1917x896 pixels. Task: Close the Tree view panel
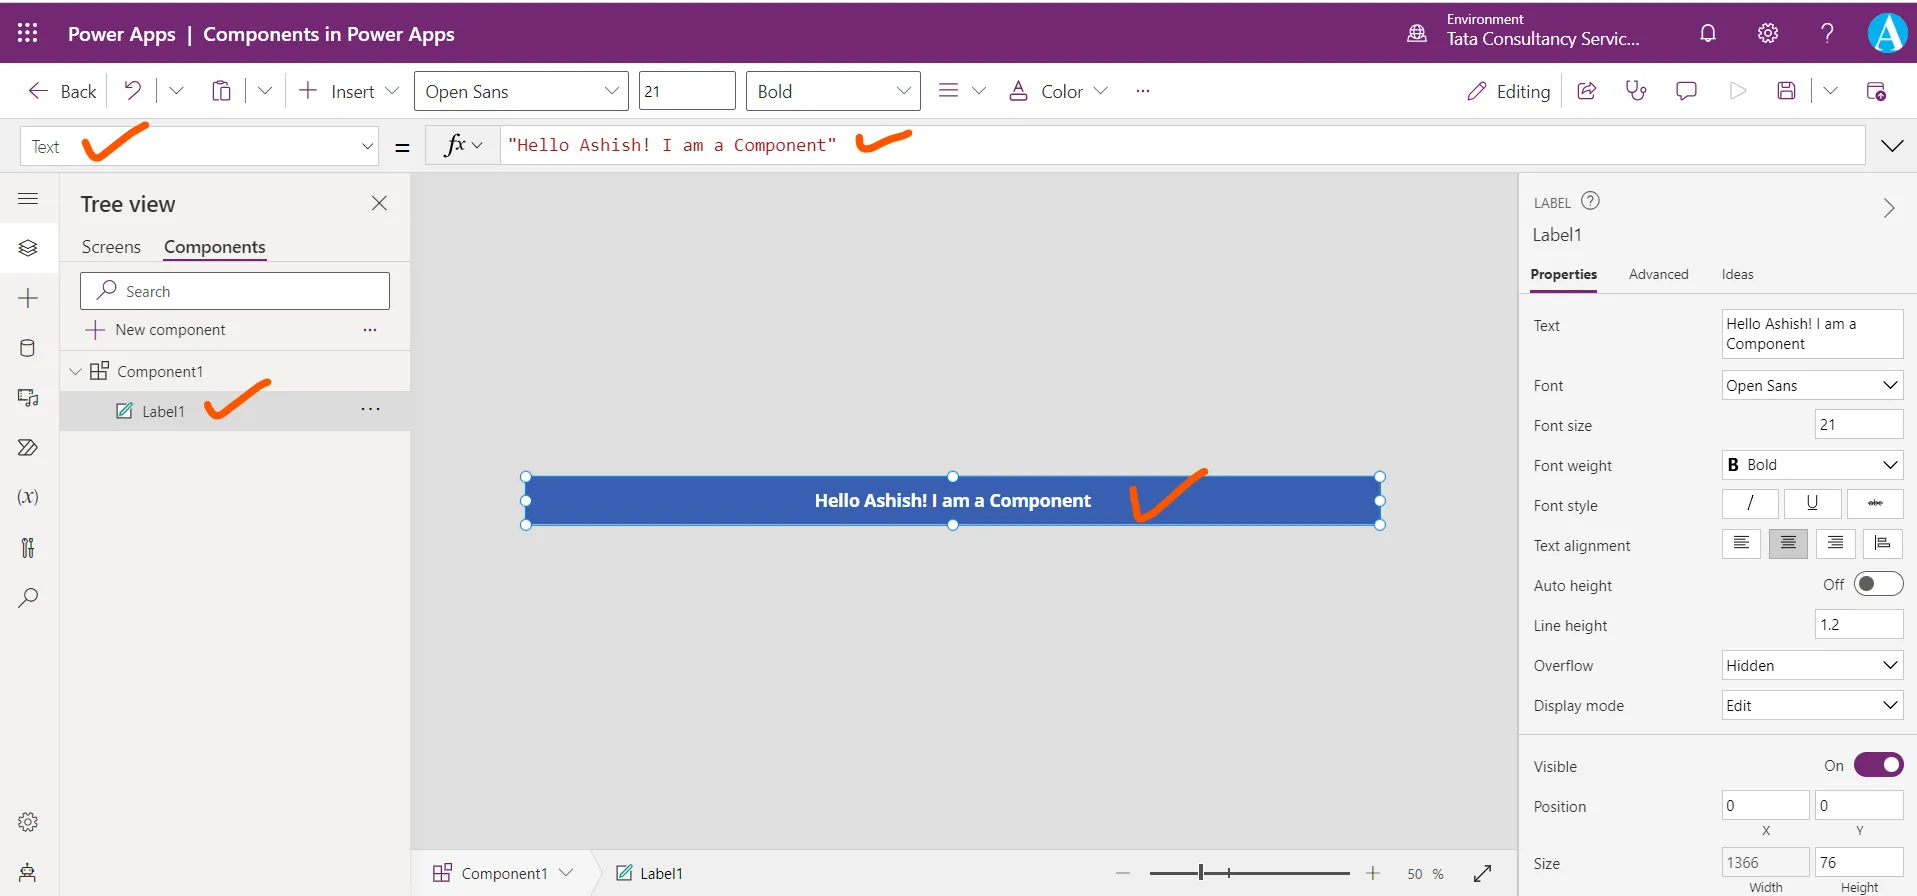coord(379,203)
